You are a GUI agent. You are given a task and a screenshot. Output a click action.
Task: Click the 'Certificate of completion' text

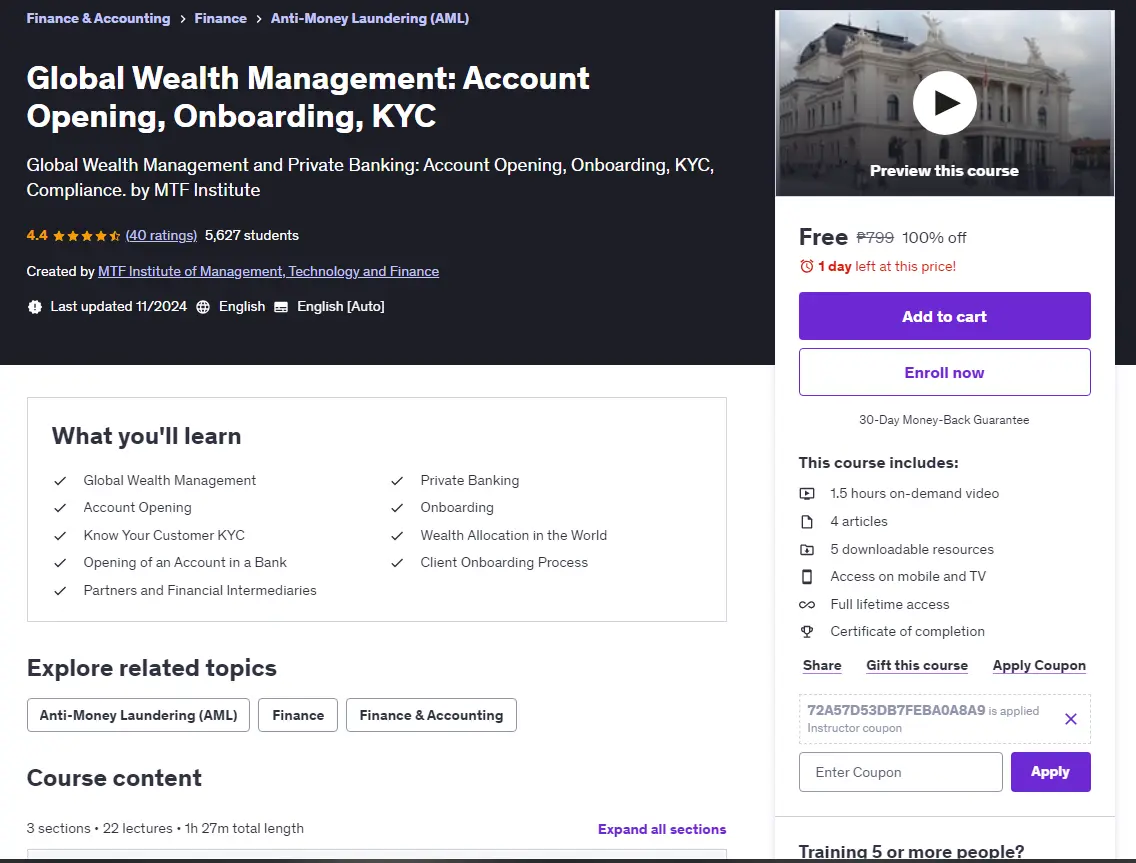[907, 632]
